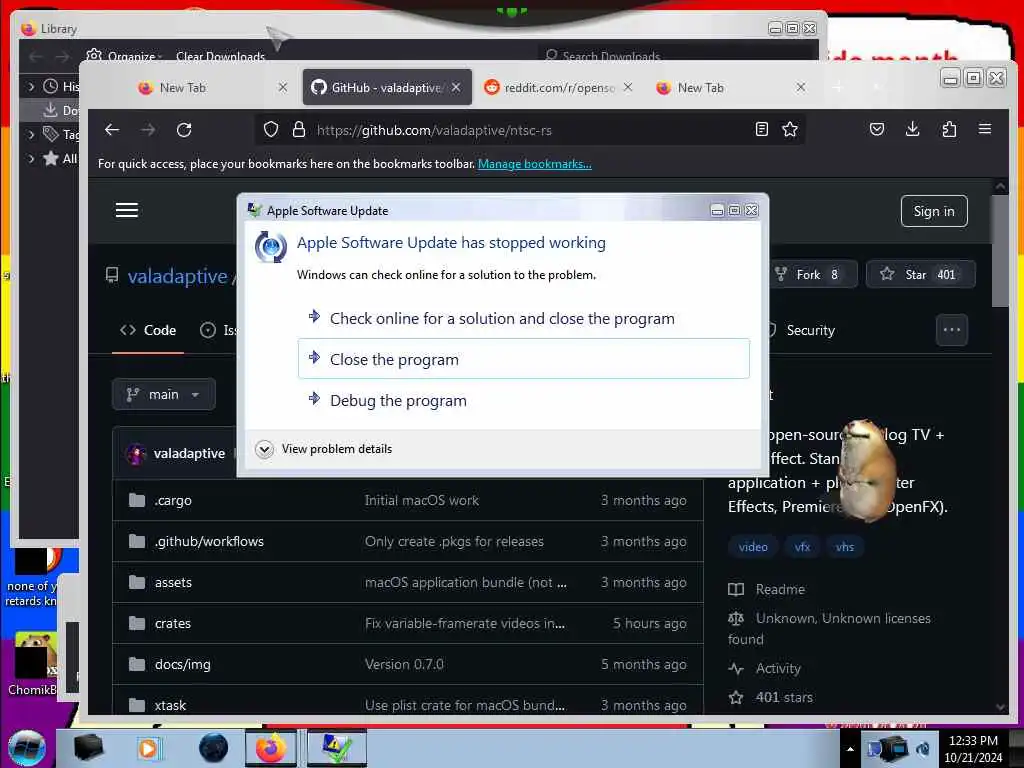This screenshot has width=1024, height=768.
Task: Open the valadaptive owner link in the repository title
Action: tap(177, 276)
